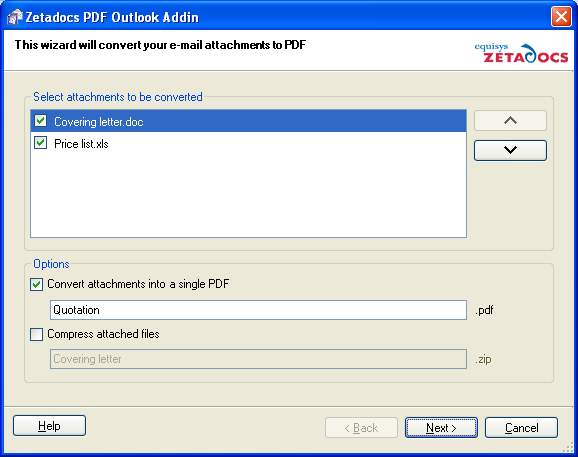Screen dimensions: 578x457
Task: Enable Compress attached files option
Action: [36, 334]
